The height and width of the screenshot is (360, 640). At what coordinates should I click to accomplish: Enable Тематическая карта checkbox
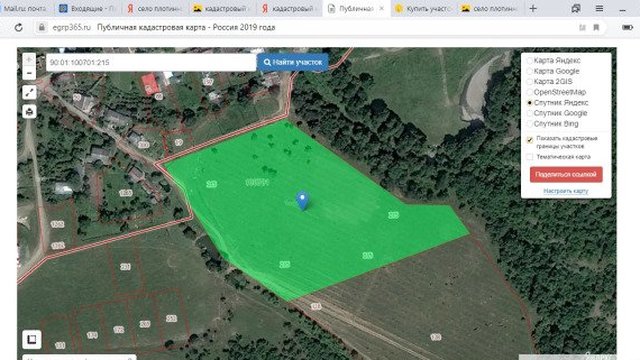coord(530,157)
